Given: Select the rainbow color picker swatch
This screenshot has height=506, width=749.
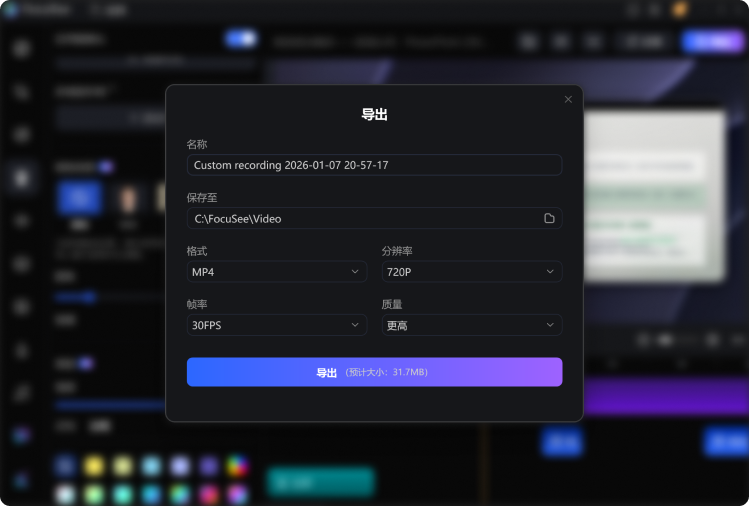Looking at the screenshot, I should tap(237, 465).
